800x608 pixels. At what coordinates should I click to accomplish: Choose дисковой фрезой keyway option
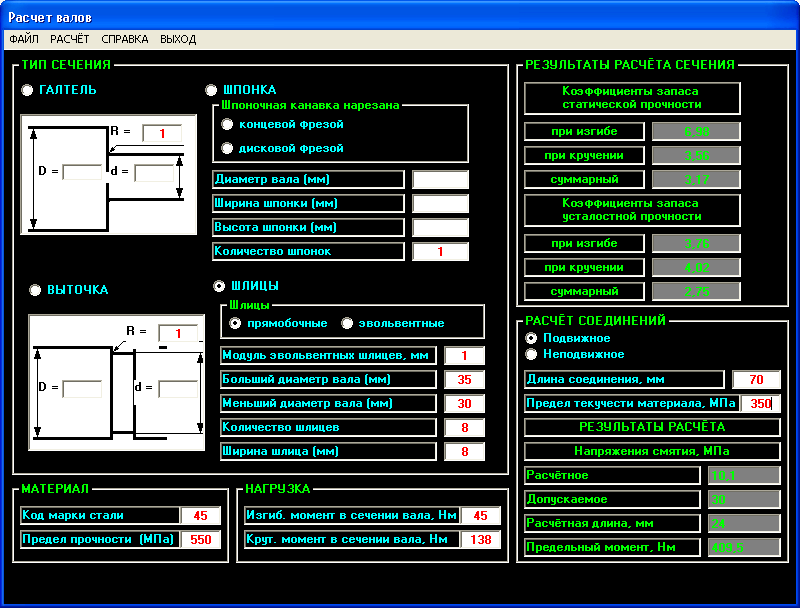pos(228,148)
